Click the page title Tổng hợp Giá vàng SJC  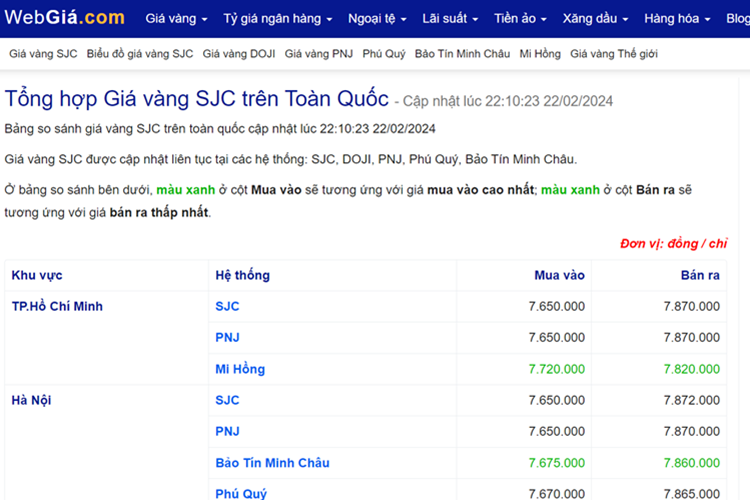coord(197,99)
